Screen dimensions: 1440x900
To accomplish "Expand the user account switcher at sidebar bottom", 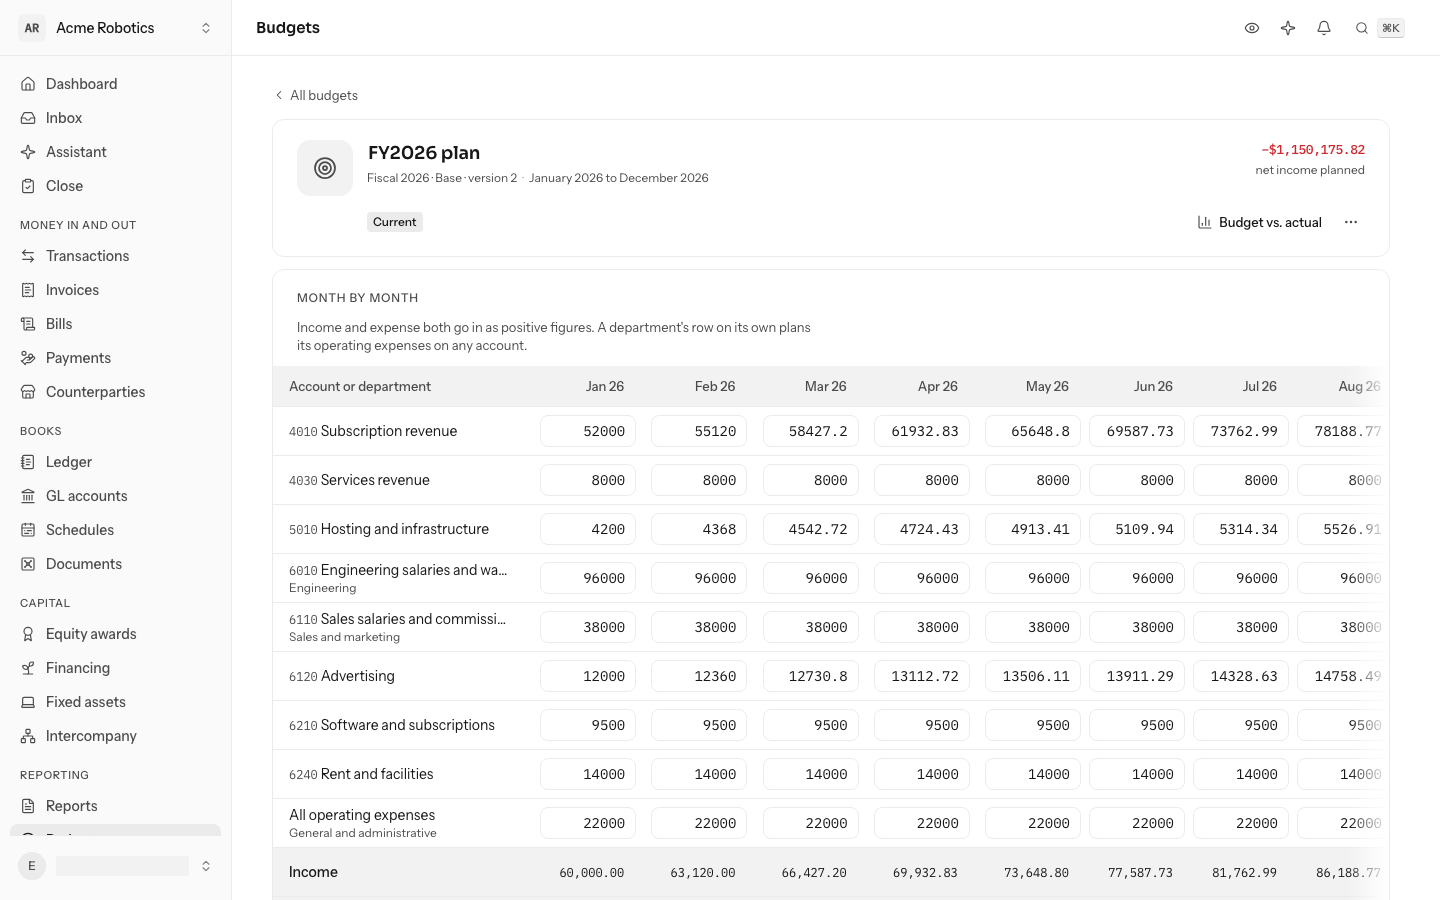I will 116,866.
